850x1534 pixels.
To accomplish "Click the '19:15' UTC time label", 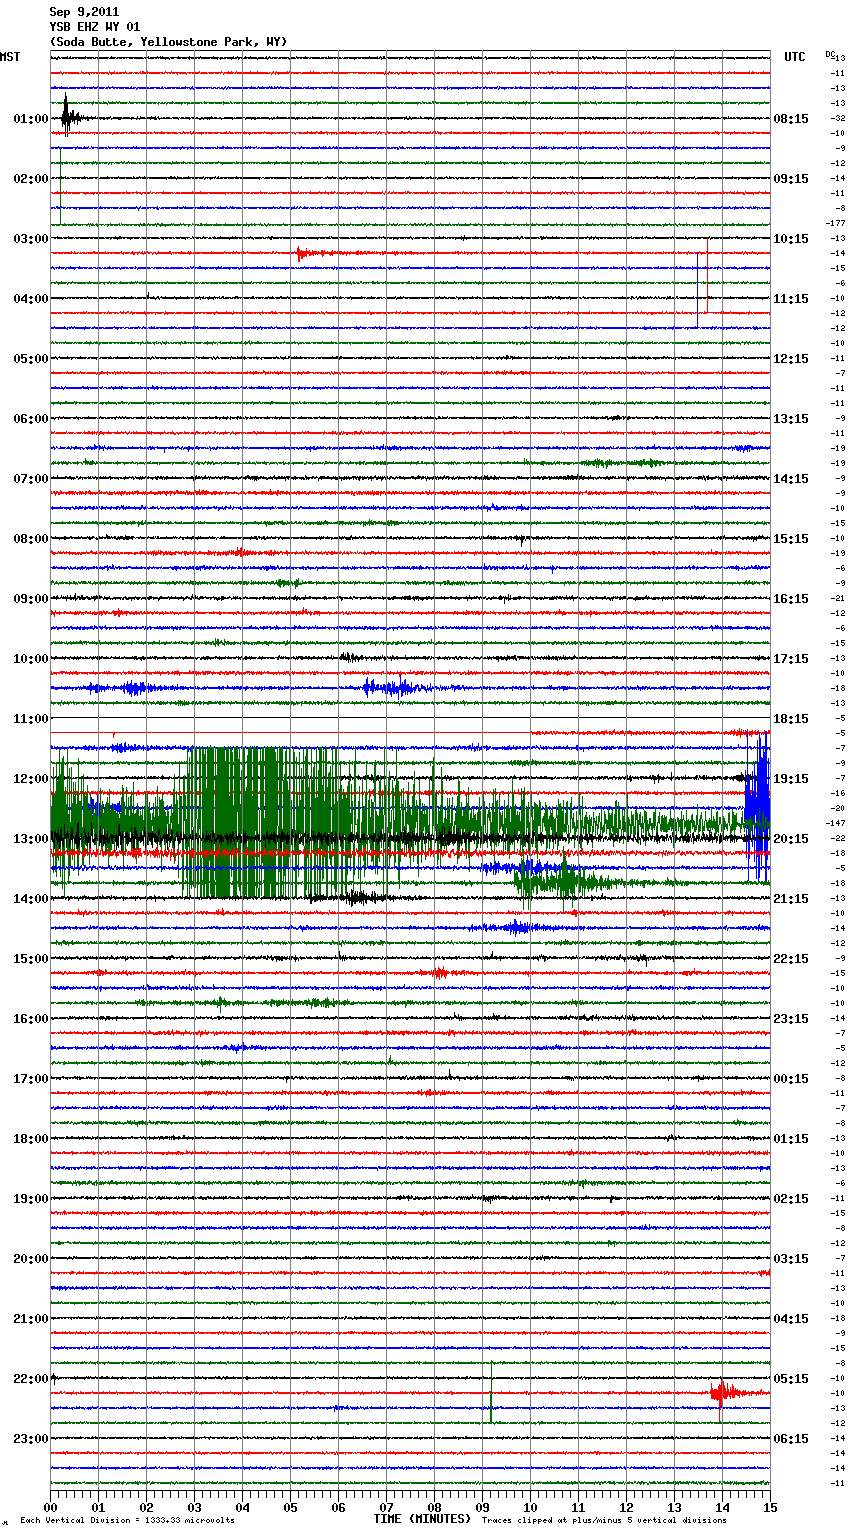I will click(x=791, y=779).
